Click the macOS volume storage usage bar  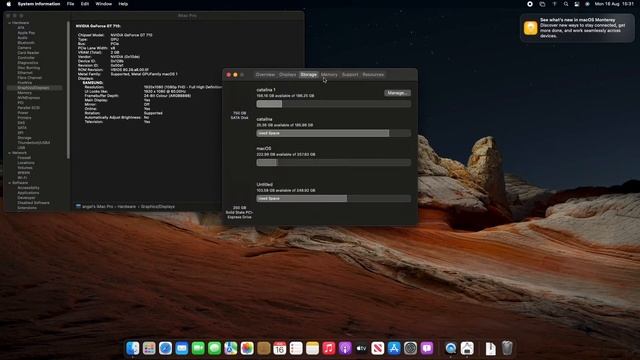pos(333,162)
